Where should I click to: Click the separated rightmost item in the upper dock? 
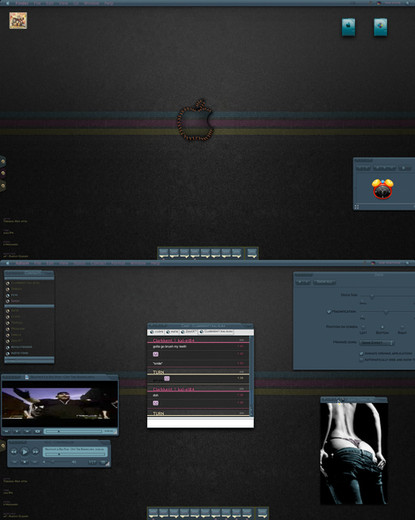click(x=252, y=254)
